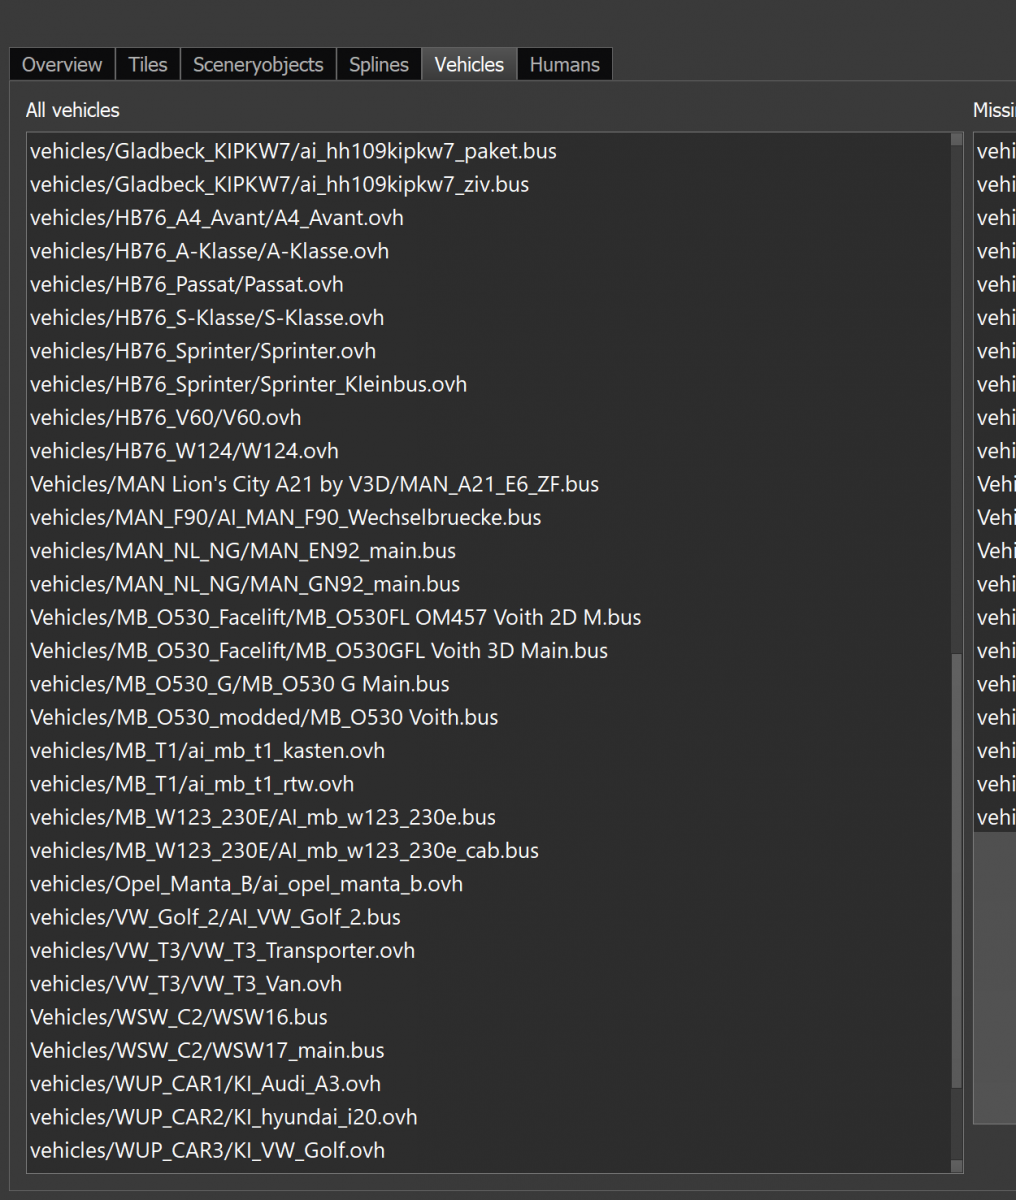Select the Sprinter_Kleinbus.ovh entry
Screen dimensions: 1016x1200
coord(248,385)
